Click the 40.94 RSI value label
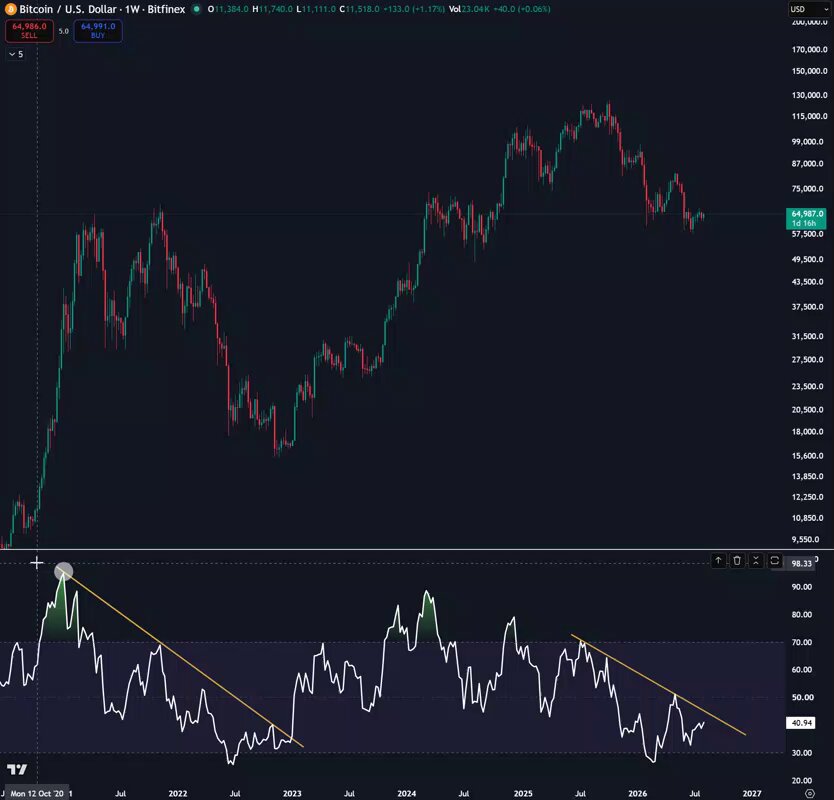The image size is (834, 800). pos(802,723)
